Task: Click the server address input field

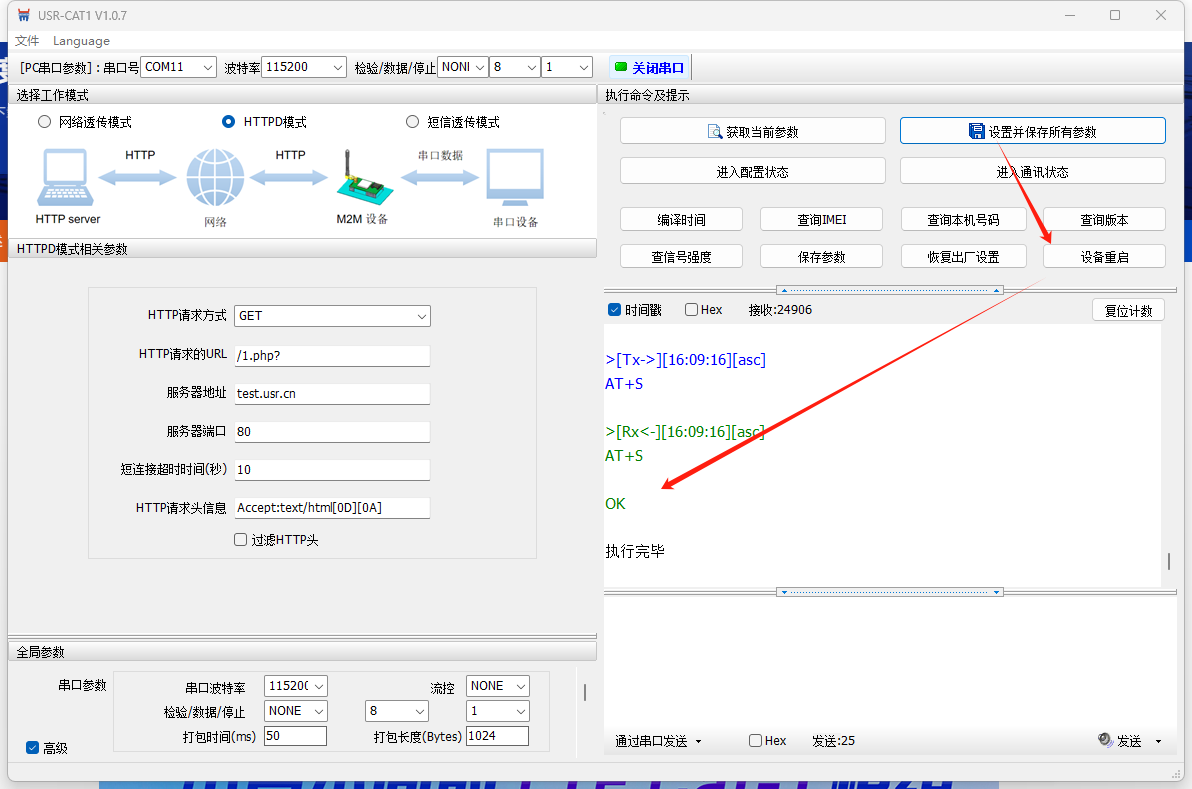Action: point(331,394)
